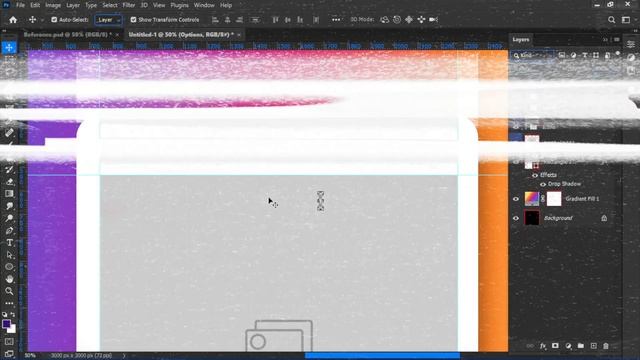Swap foreground and background colors
The height and width of the screenshot is (360, 640).
13,314
